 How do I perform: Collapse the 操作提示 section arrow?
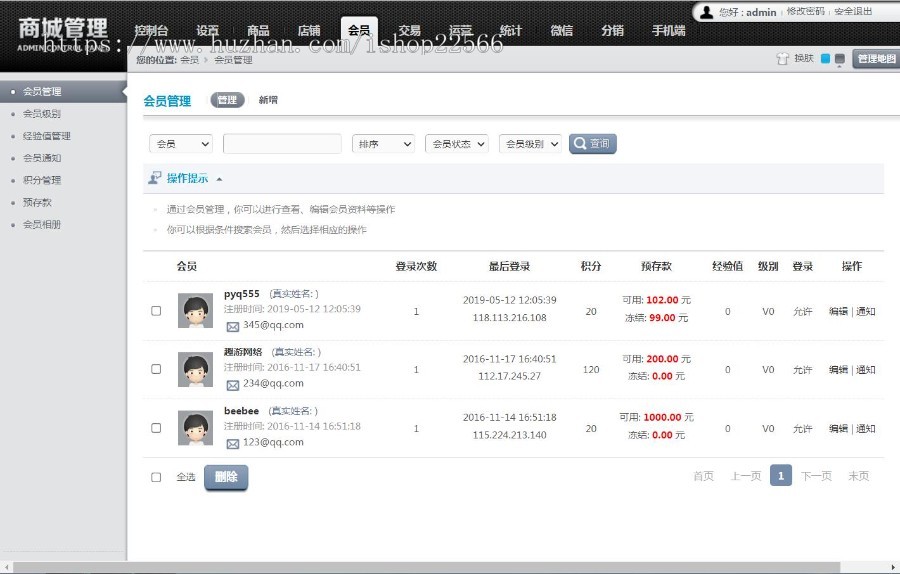click(219, 179)
